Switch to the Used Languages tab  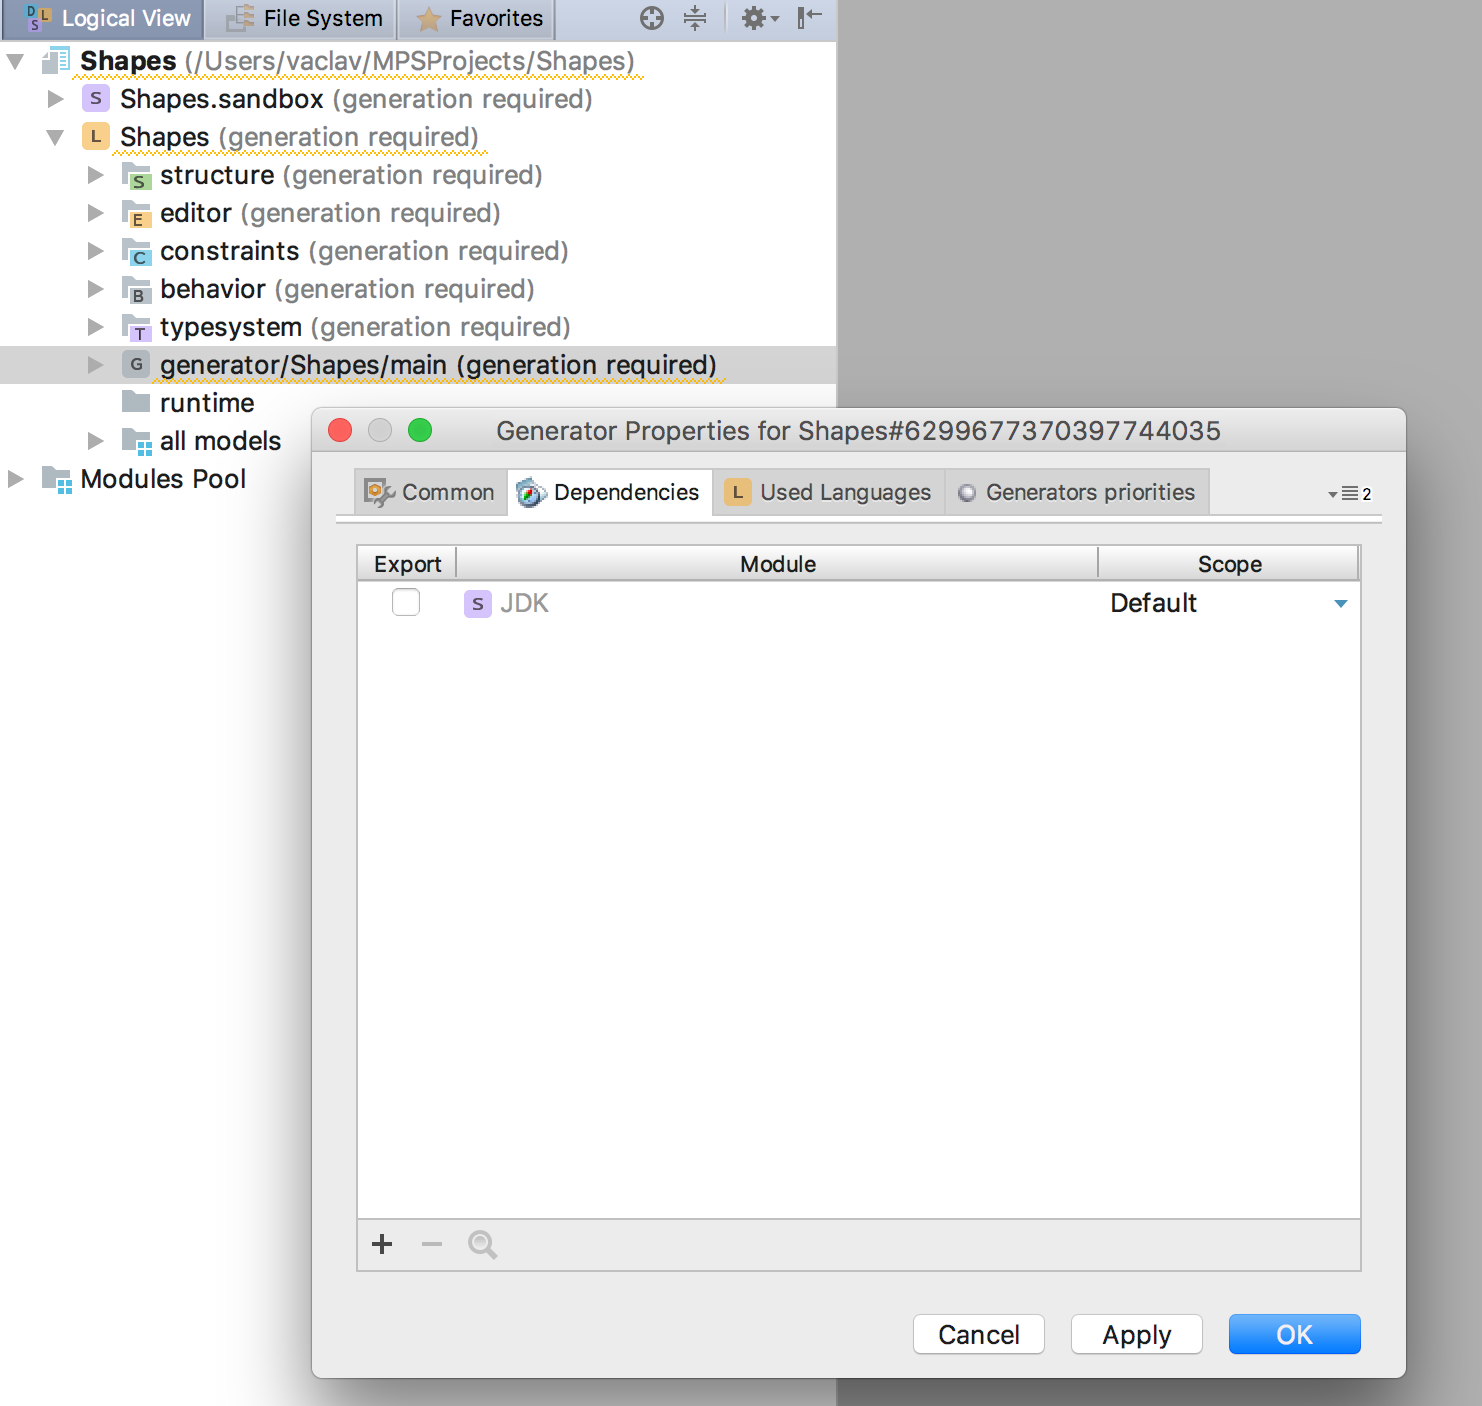[829, 492]
